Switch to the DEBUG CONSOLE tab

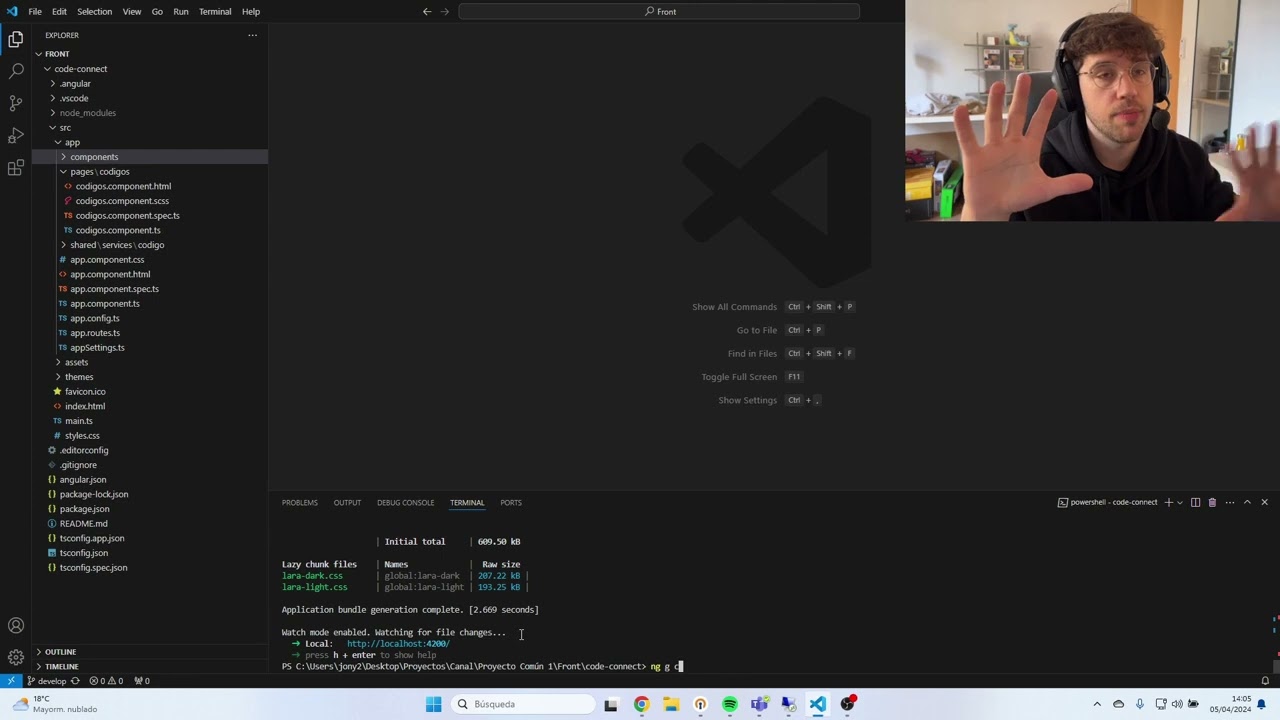click(405, 502)
